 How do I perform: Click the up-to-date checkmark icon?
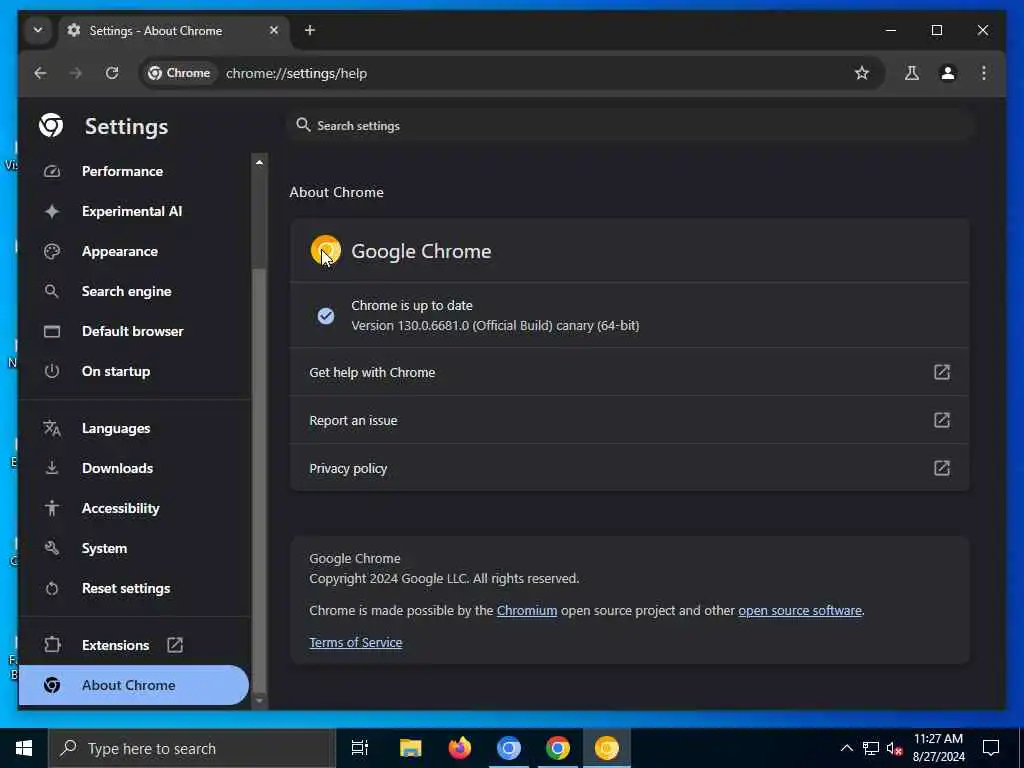point(325,316)
